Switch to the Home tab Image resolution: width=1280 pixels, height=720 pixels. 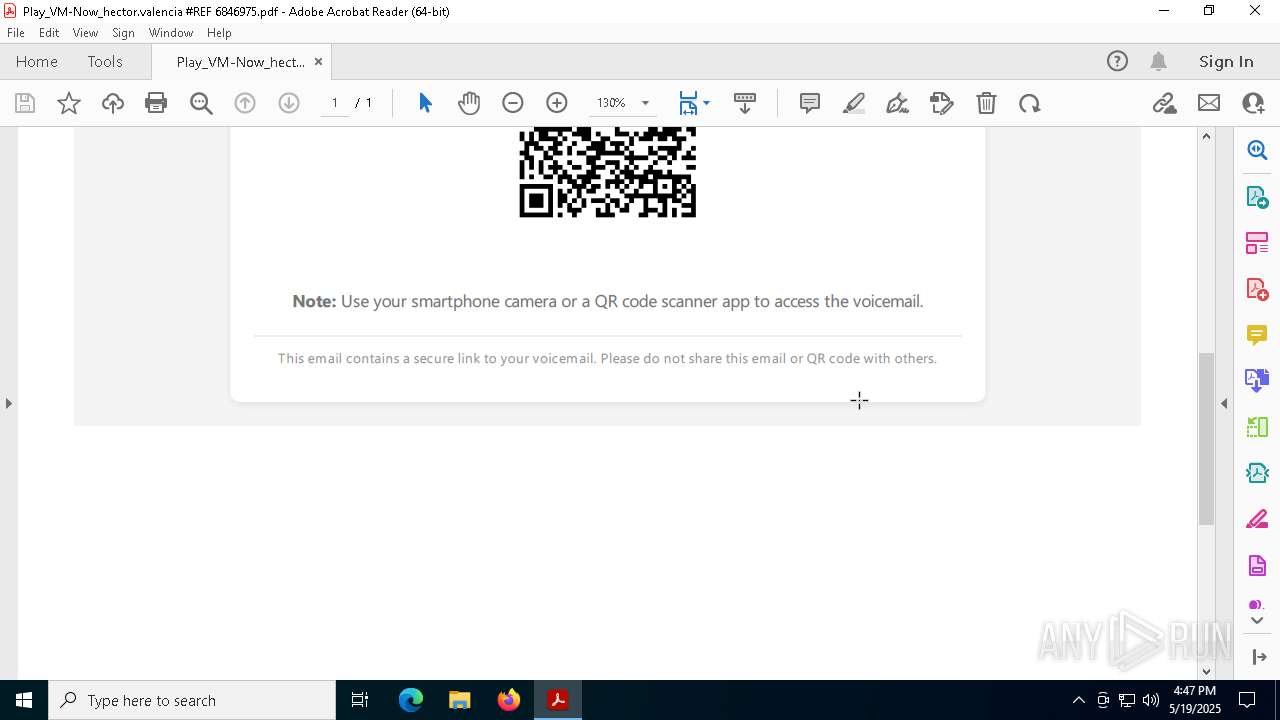[37, 61]
